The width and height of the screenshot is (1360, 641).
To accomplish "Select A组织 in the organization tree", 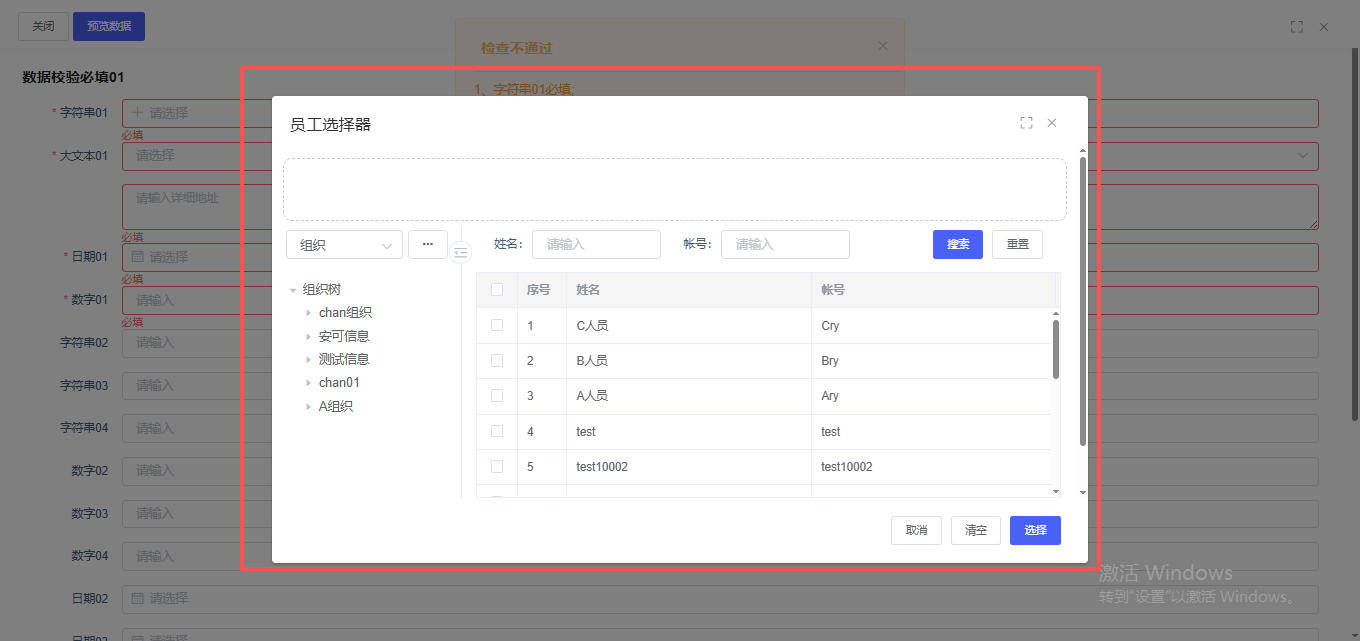I will coord(335,407).
